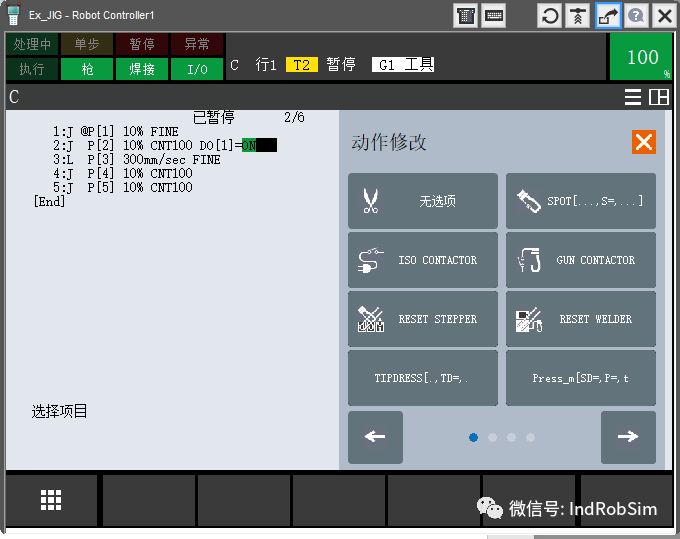Click the 暂停 status indicator in status grid
Image resolution: width=680 pixels, height=539 pixels.
coord(142,44)
